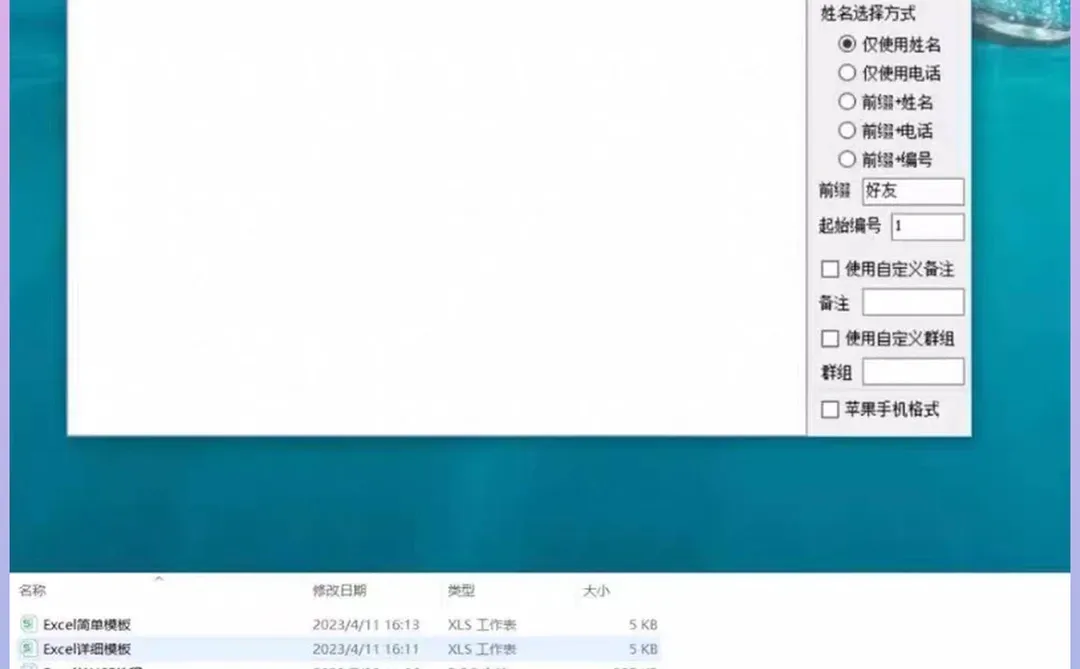Click the empty 备注 input field

tap(912, 301)
